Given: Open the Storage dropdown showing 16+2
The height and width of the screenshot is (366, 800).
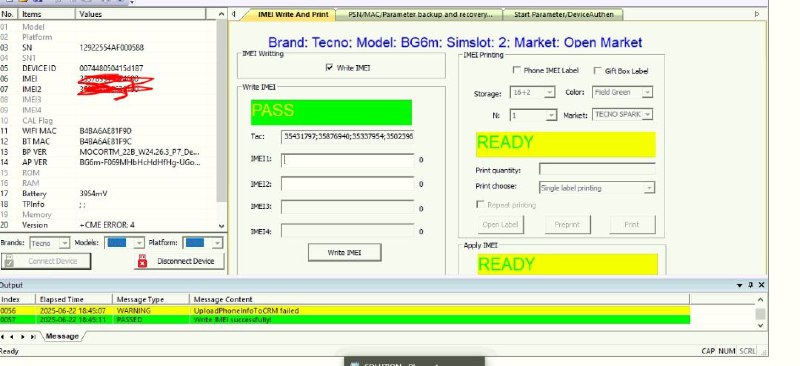Looking at the screenshot, I should (549, 93).
